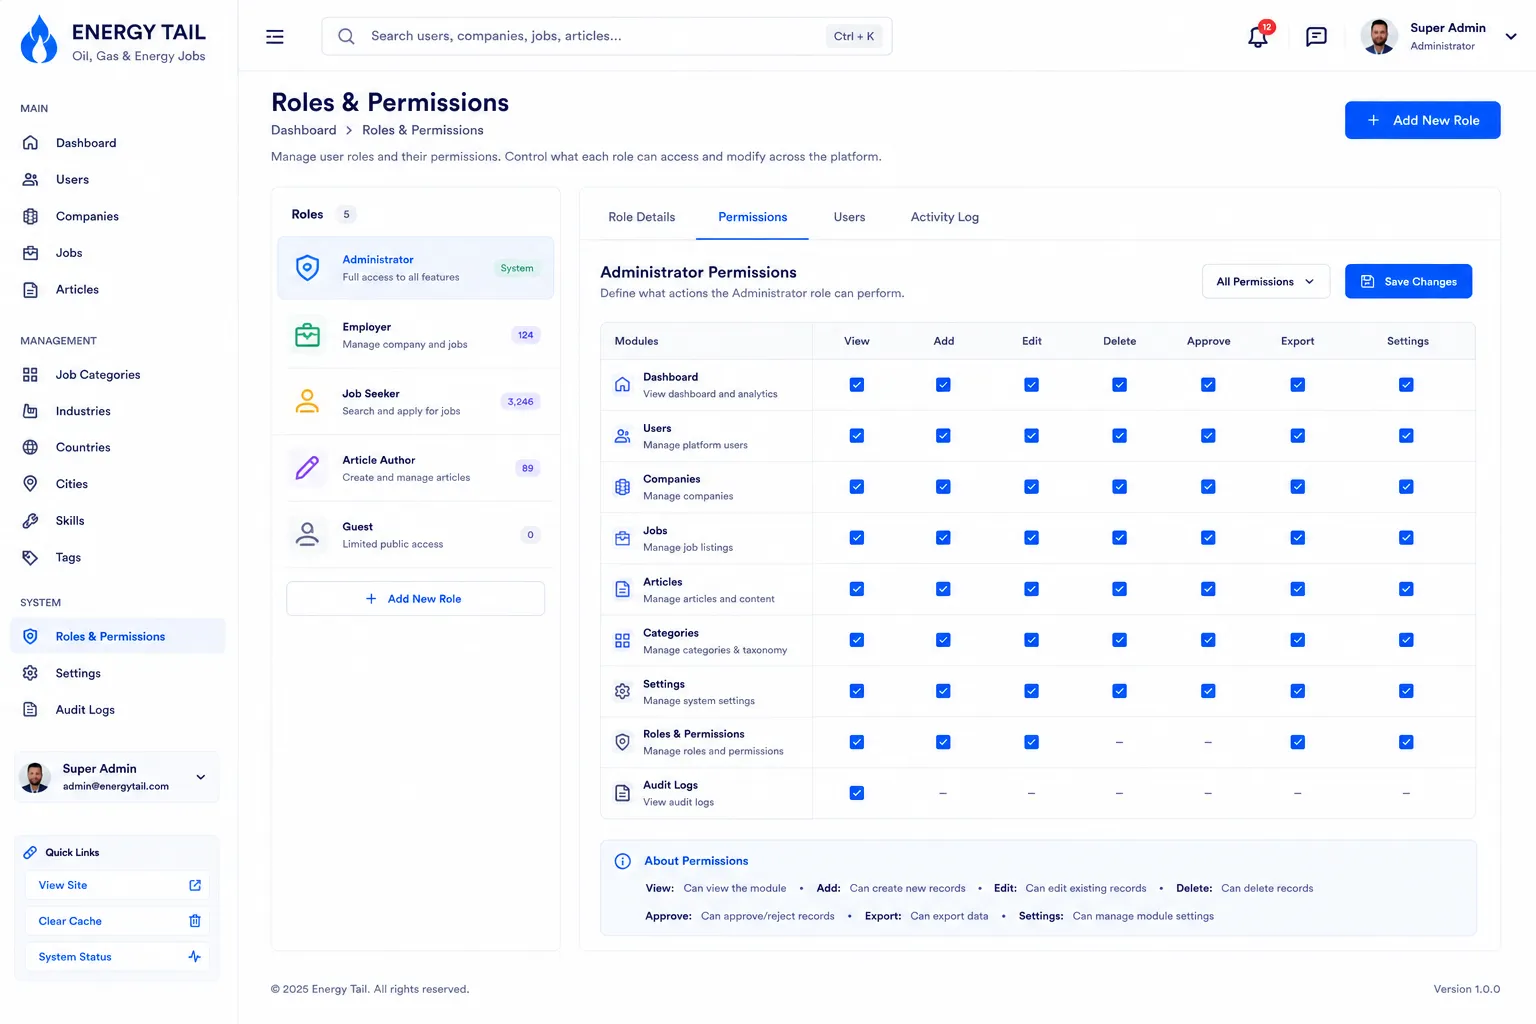Screen dimensions: 1536x1024
Task: Uncheck Roles & Permissions Export checkbox
Action: pyautogui.click(x=1297, y=742)
